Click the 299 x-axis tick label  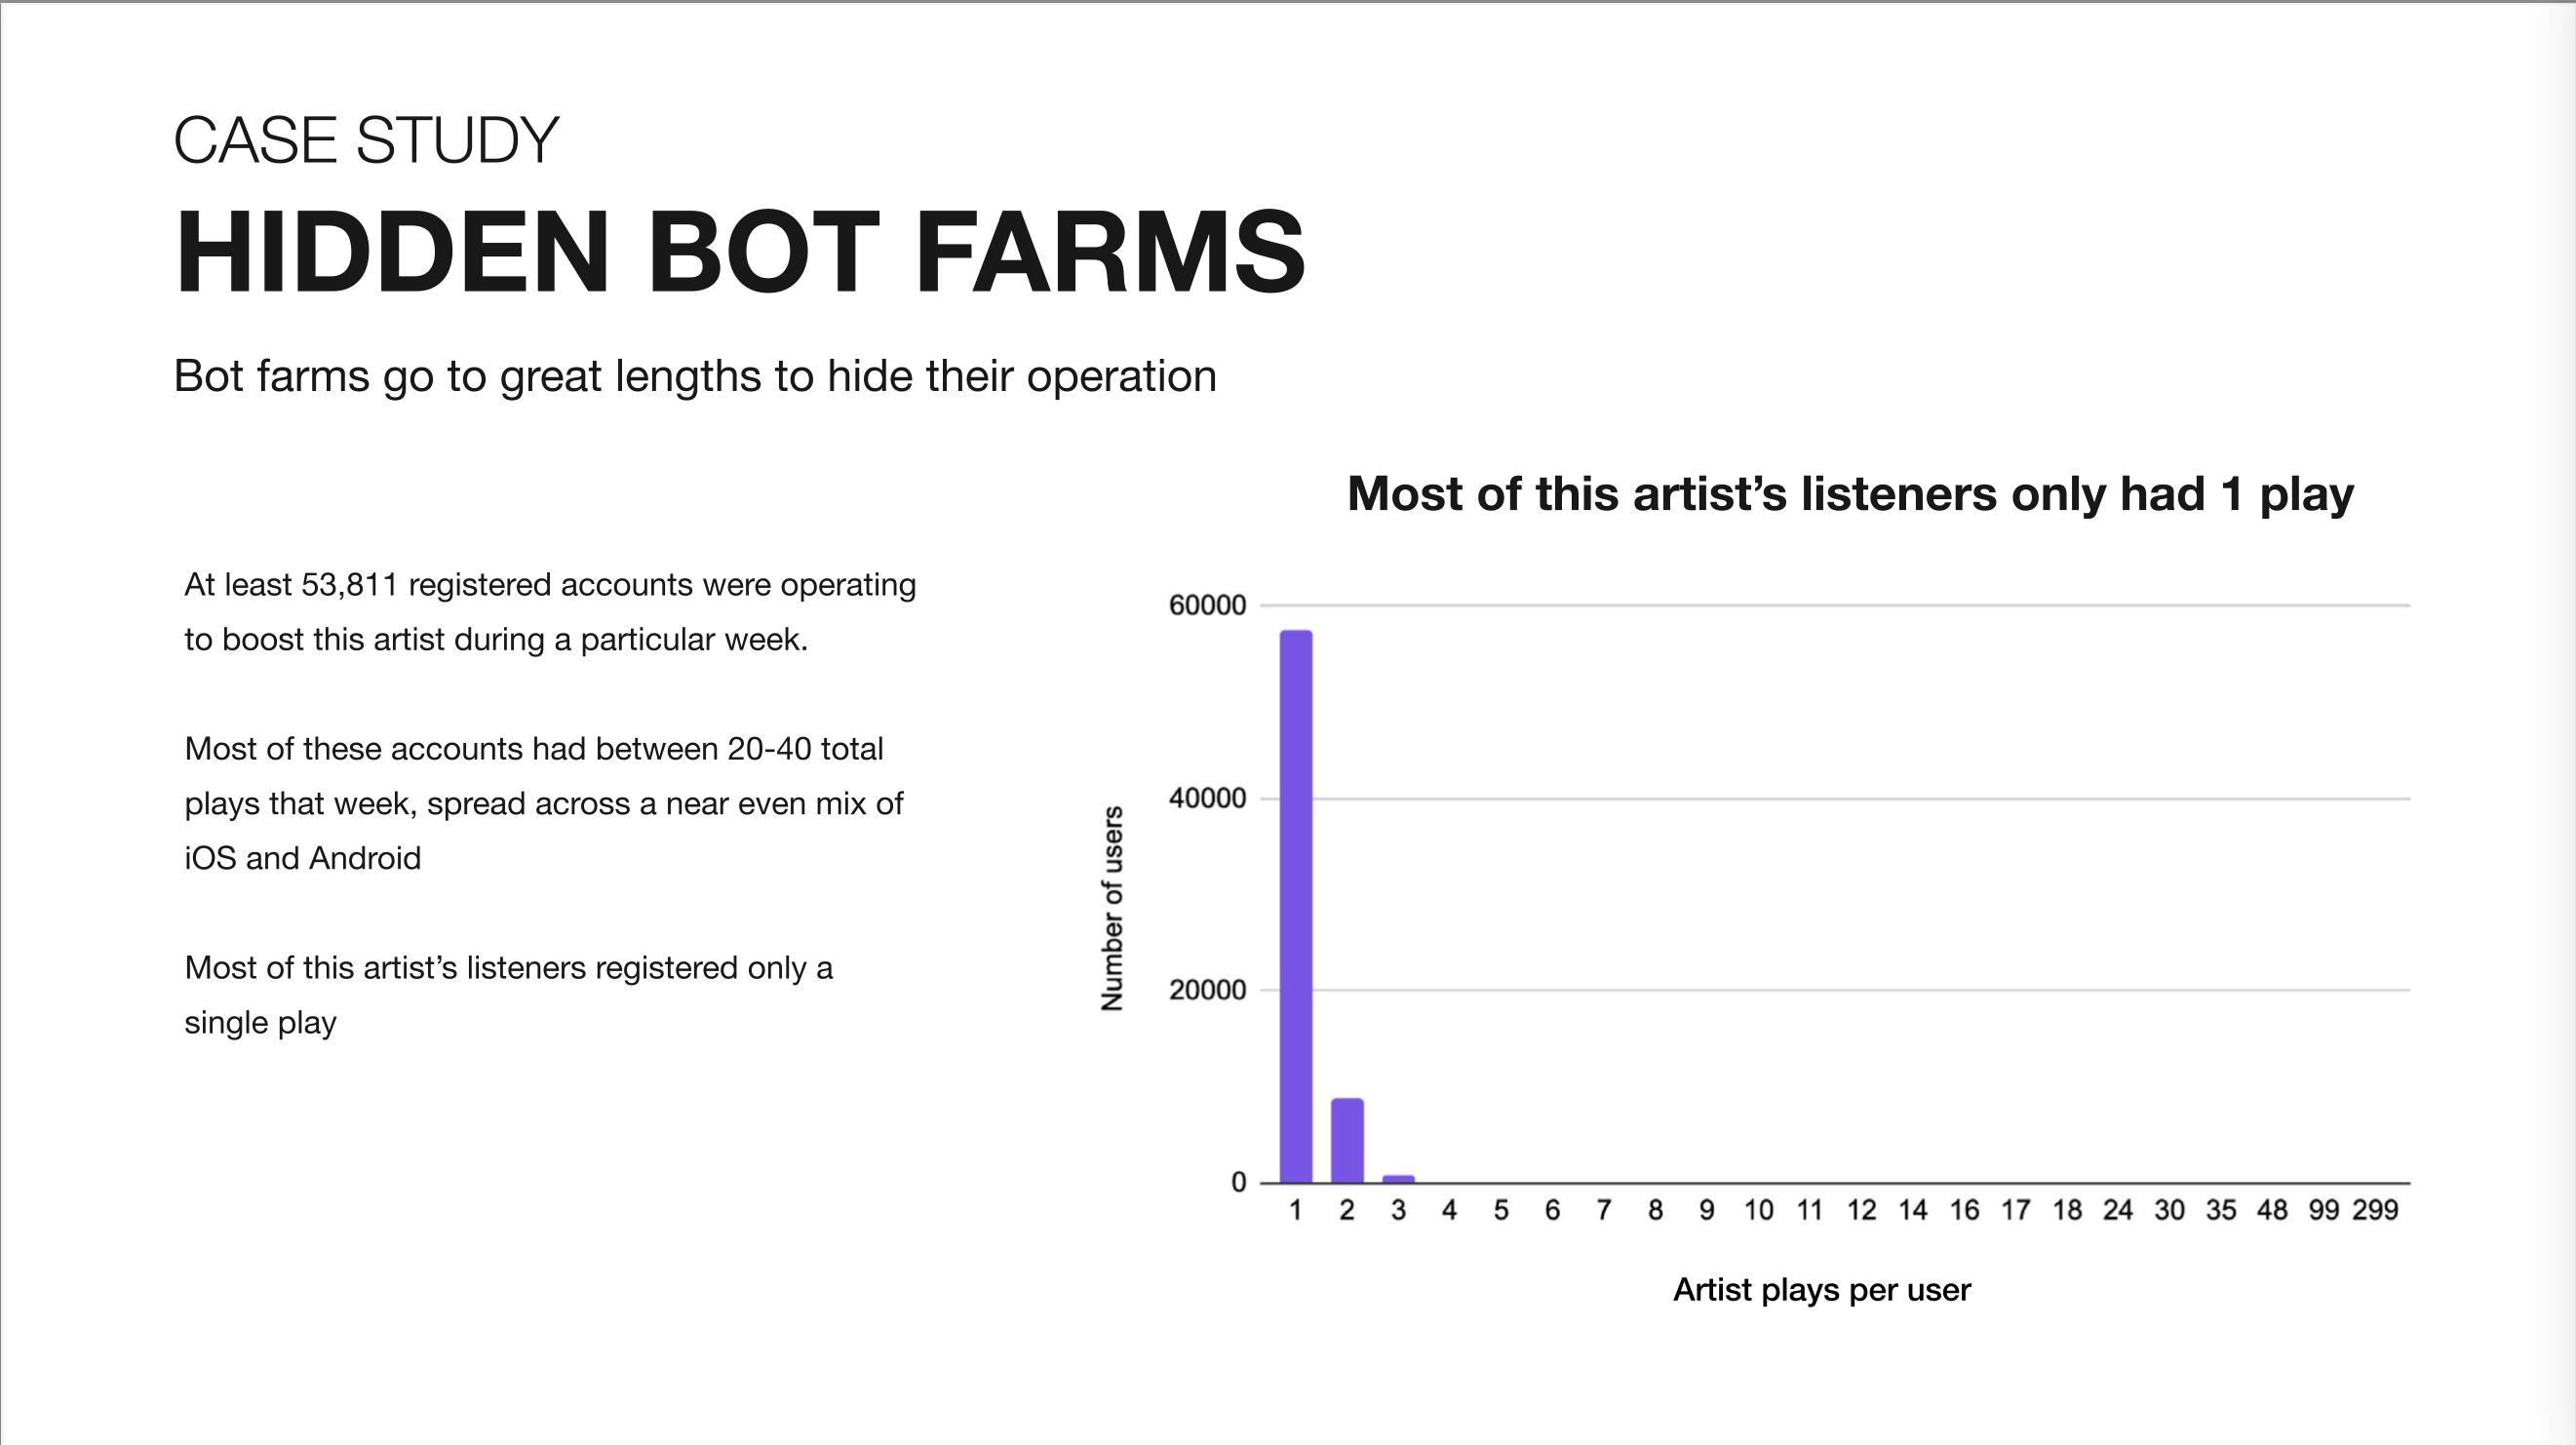(2375, 1210)
